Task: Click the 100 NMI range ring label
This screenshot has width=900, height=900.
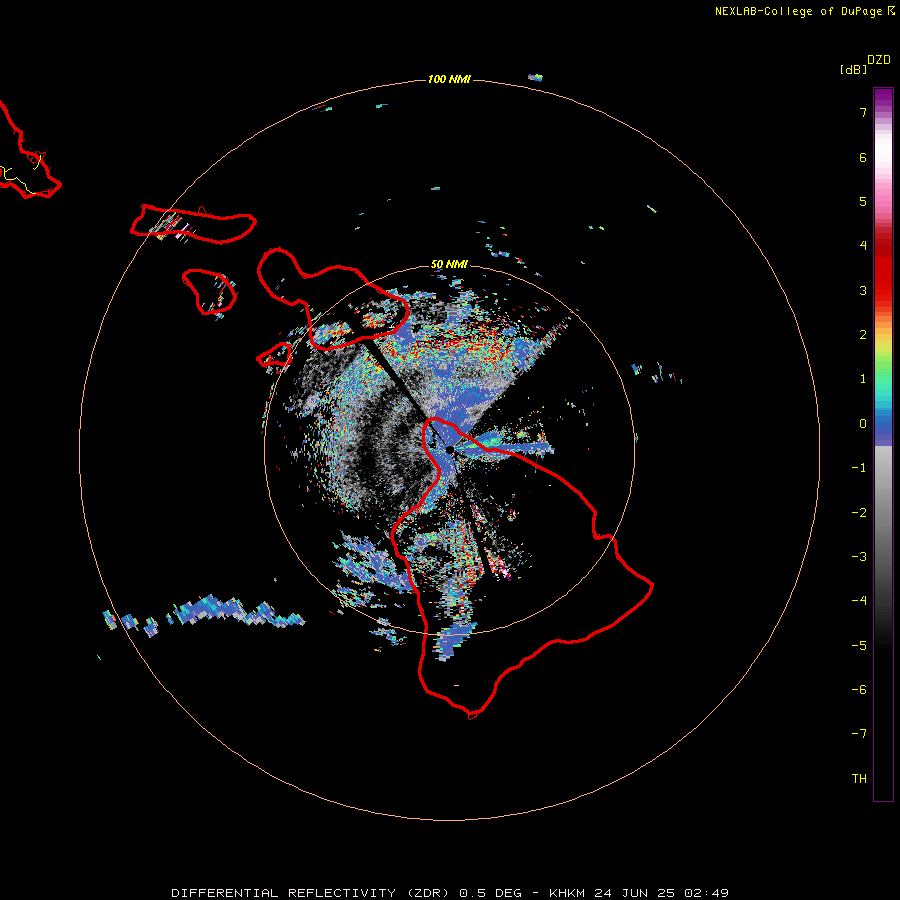Action: click(x=449, y=79)
